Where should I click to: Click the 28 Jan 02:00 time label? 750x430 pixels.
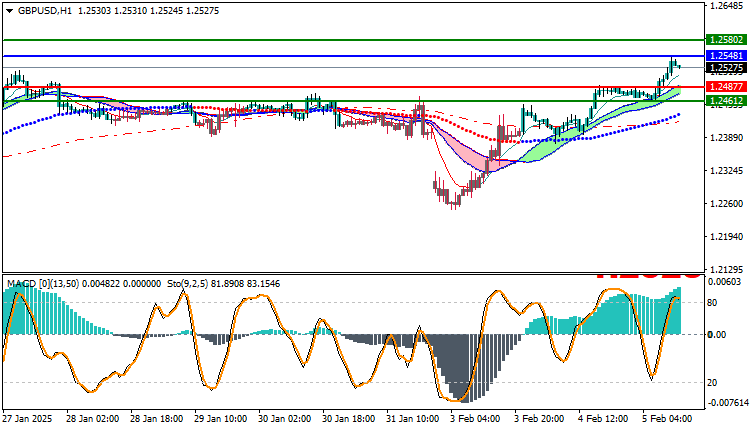click(x=92, y=419)
